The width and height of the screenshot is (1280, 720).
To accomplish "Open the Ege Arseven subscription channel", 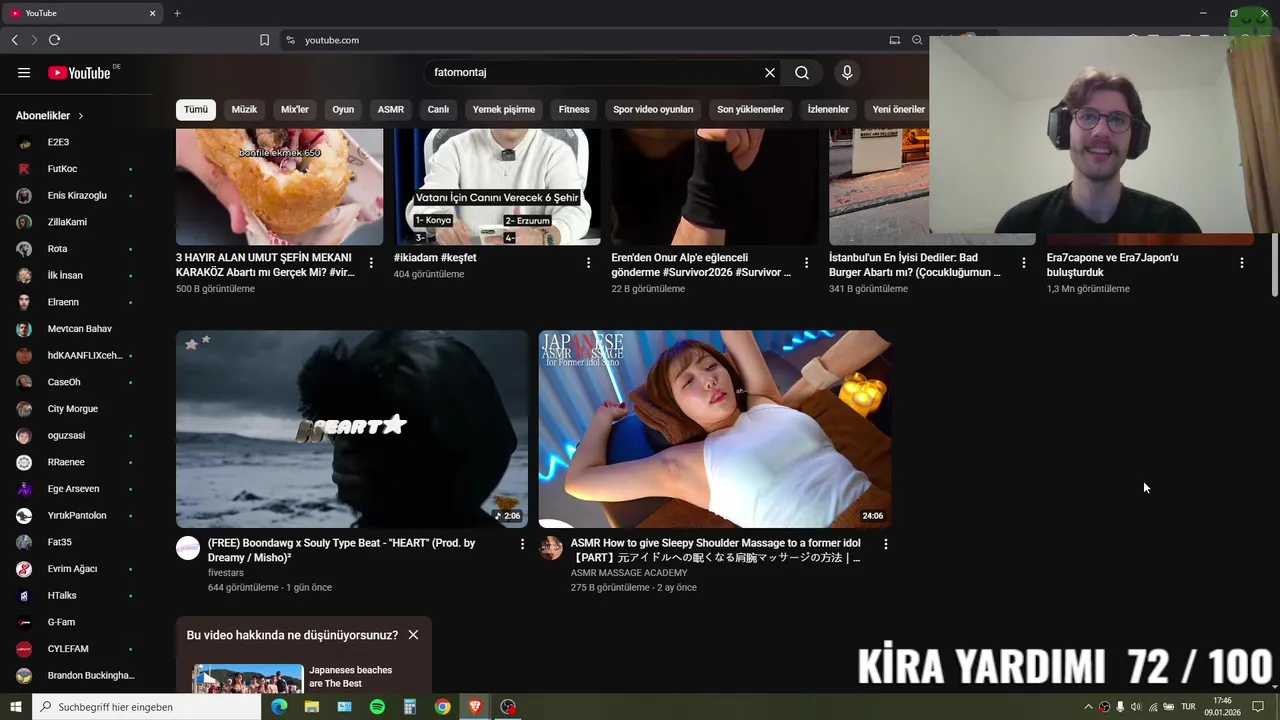I will tap(76, 489).
